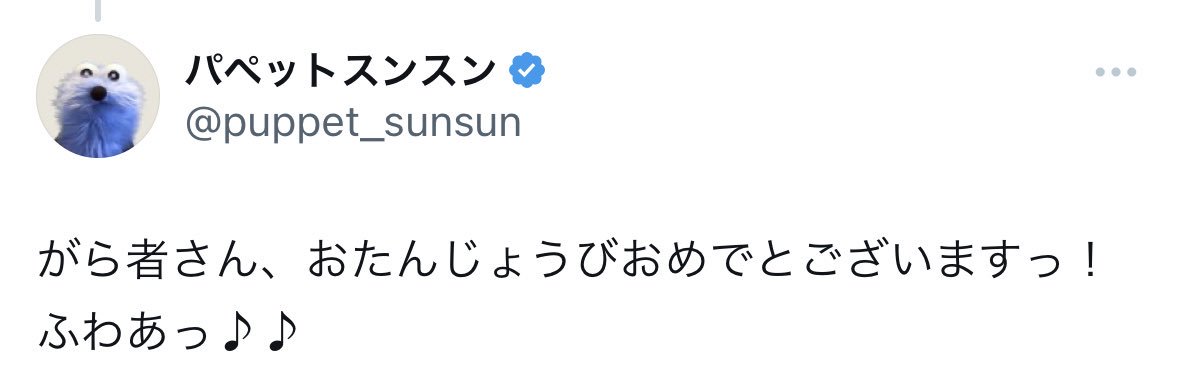Click the second music note symbol

click(283, 331)
